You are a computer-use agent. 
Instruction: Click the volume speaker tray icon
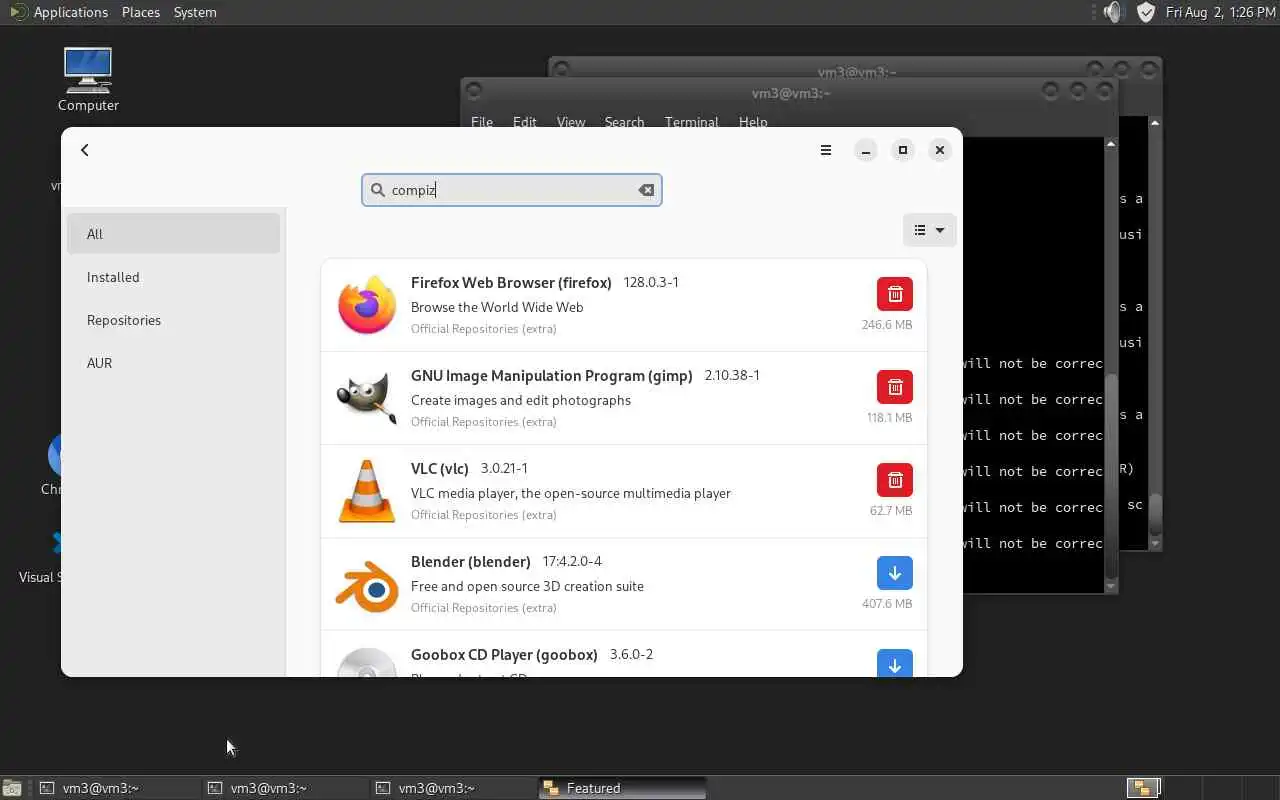[1114, 12]
